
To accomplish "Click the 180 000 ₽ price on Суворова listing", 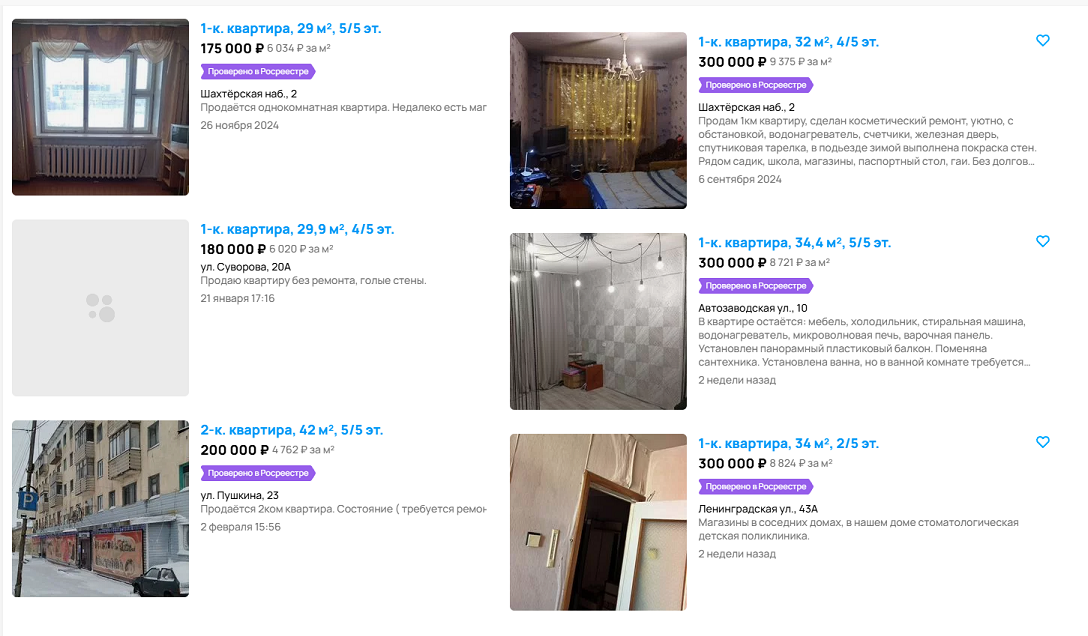I will pos(233,250).
